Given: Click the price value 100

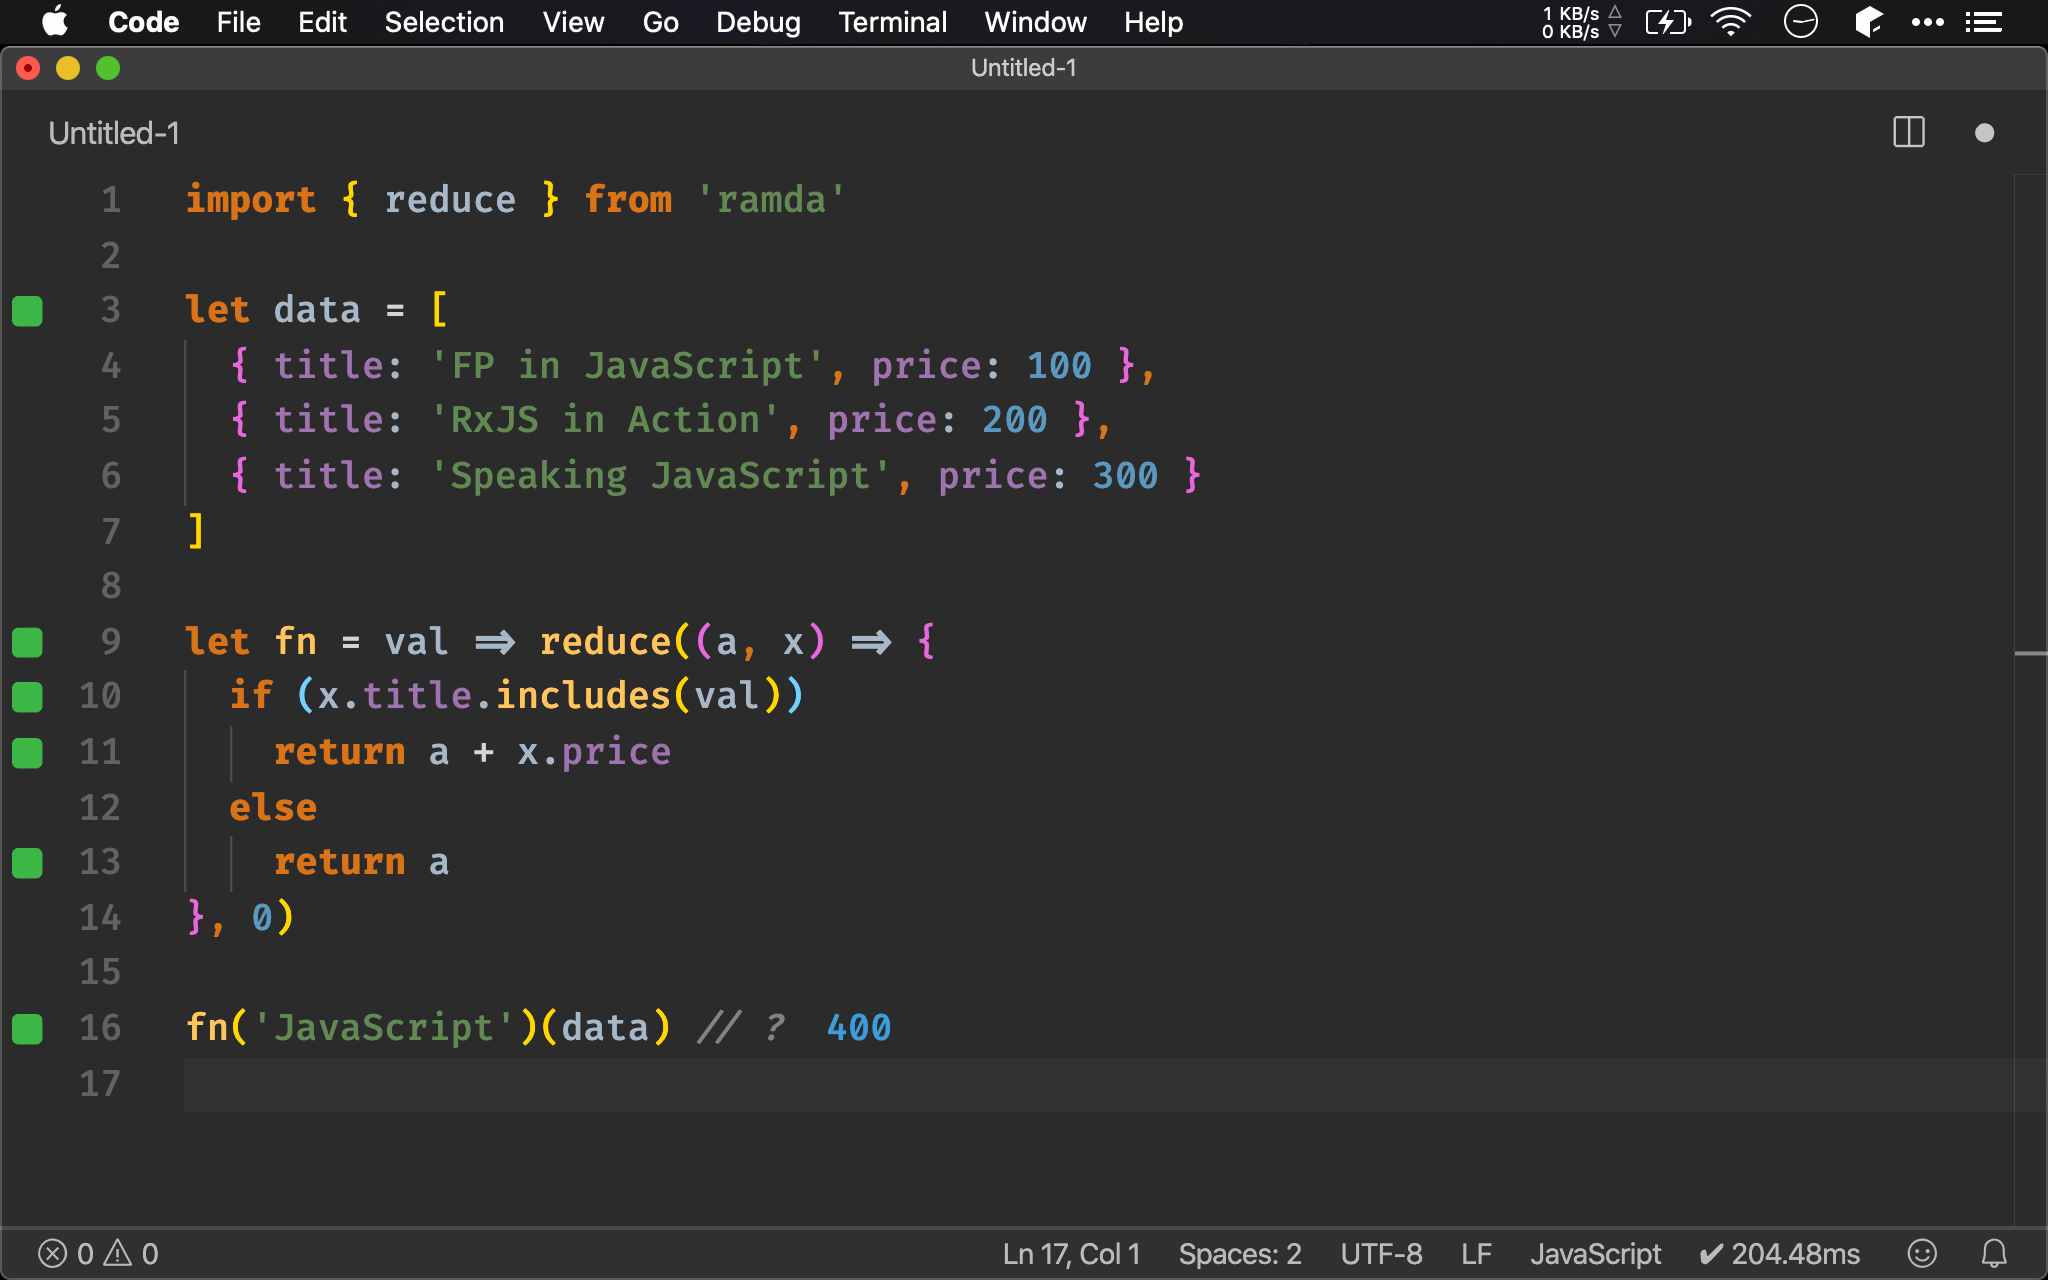Looking at the screenshot, I should pyautogui.click(x=1059, y=365).
